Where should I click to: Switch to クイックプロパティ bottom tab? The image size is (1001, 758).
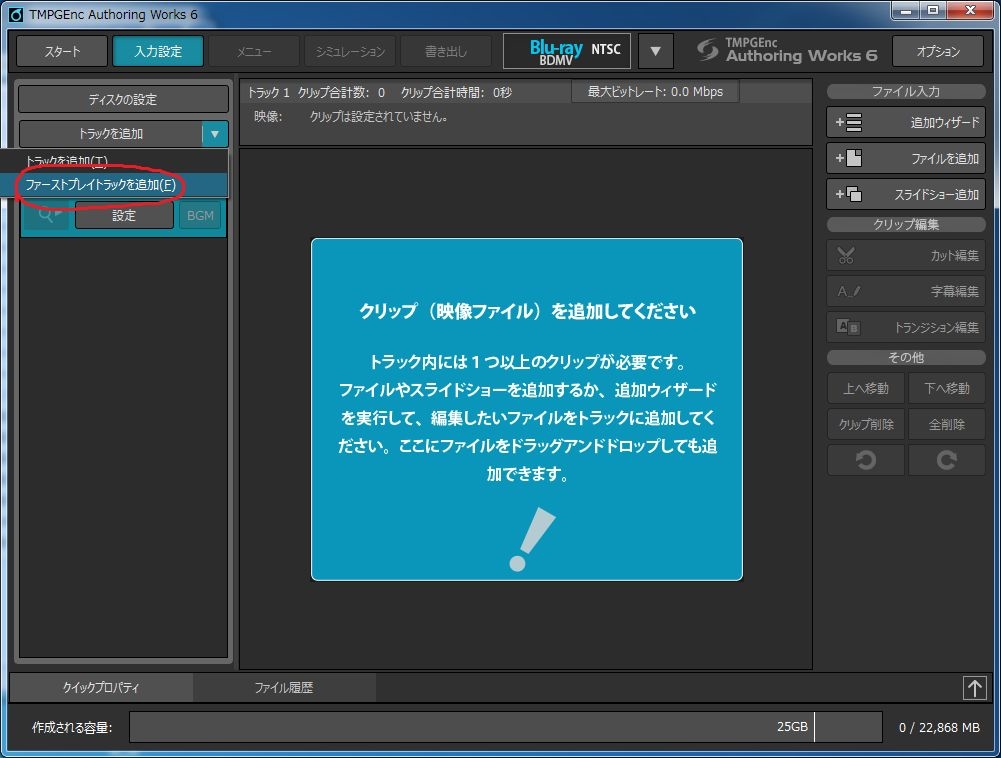101,688
